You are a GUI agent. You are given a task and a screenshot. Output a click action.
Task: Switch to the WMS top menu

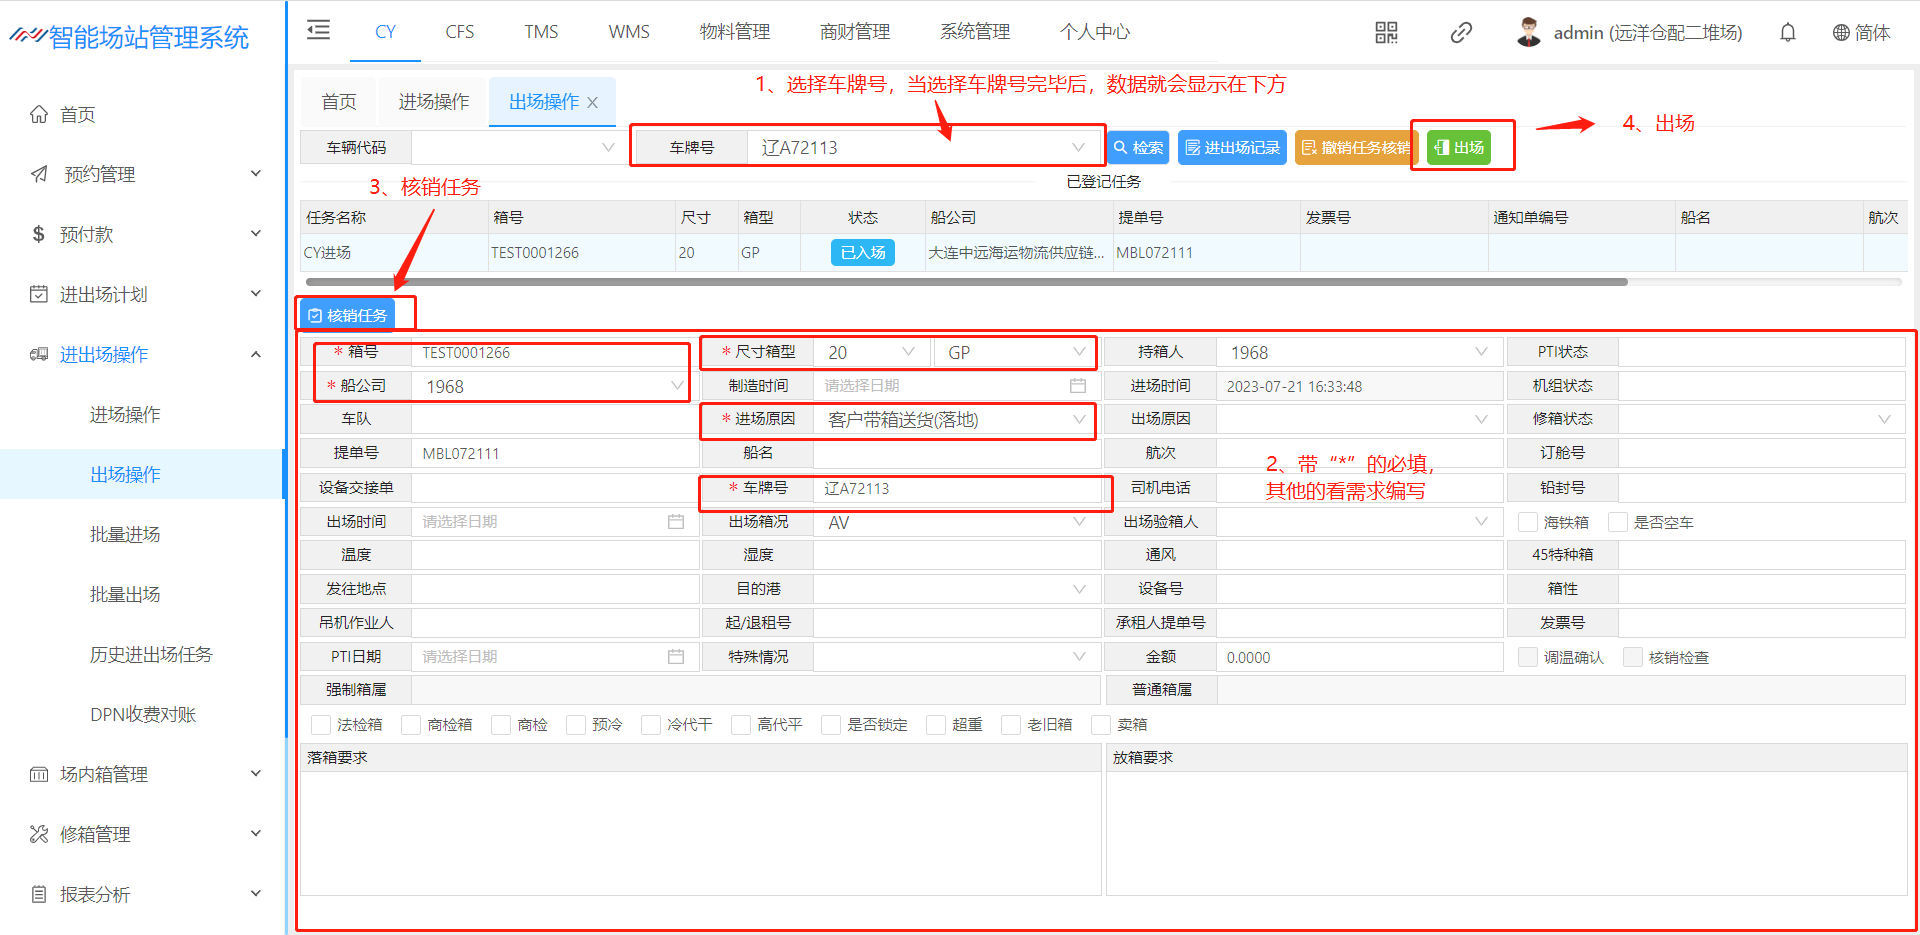click(x=629, y=32)
